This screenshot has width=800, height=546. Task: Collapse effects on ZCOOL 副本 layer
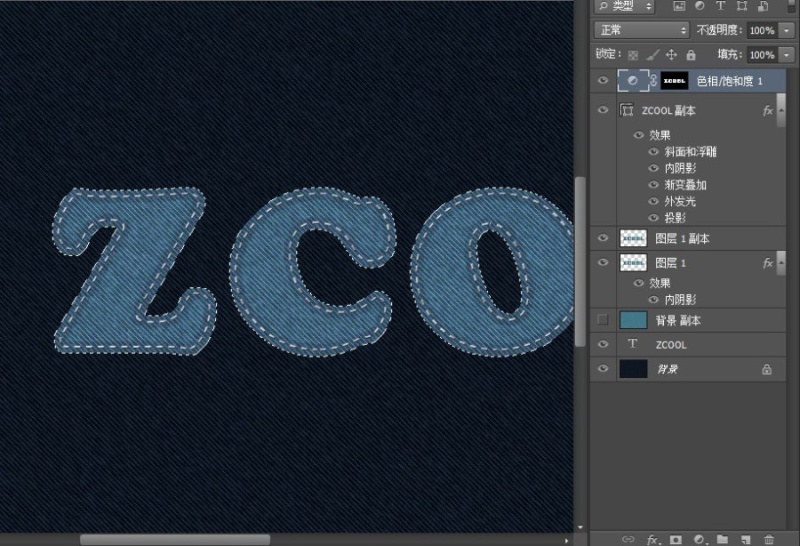coord(783,111)
